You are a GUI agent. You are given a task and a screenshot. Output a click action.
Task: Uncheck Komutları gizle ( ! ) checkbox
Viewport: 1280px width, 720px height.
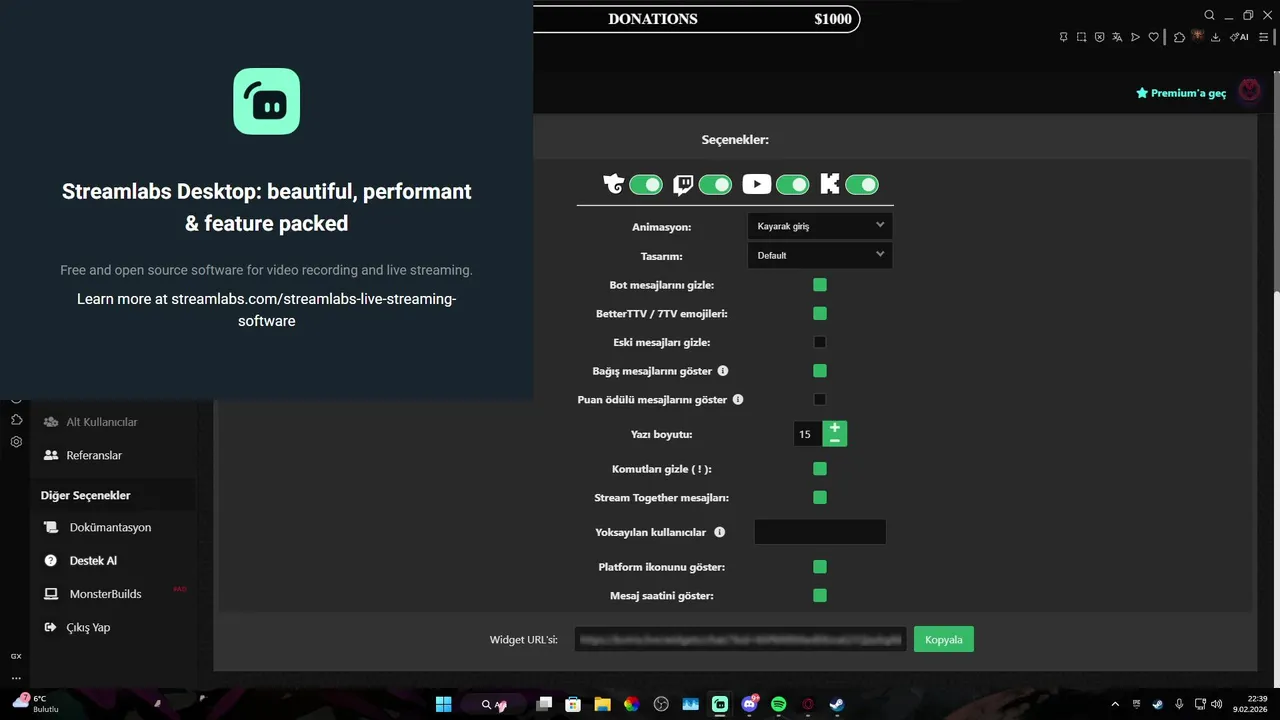[820, 469]
